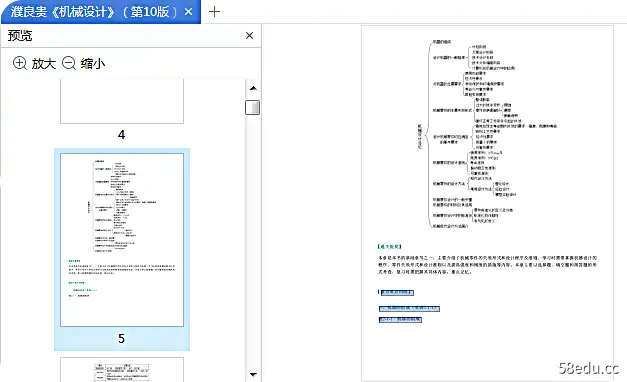Close the 濮良贵《机械设计》tab

(188, 12)
